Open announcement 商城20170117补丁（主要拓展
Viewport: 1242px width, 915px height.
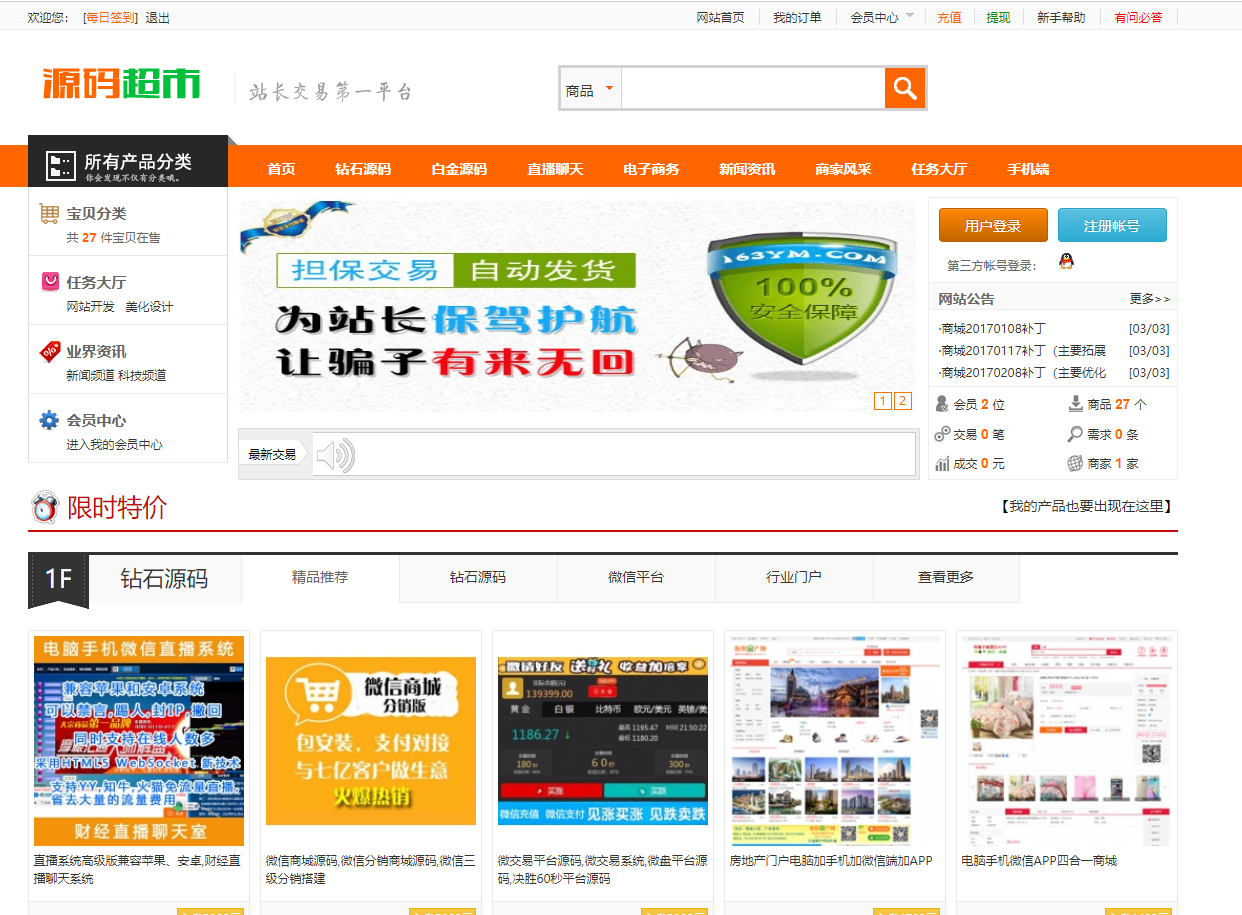[x=1022, y=350]
